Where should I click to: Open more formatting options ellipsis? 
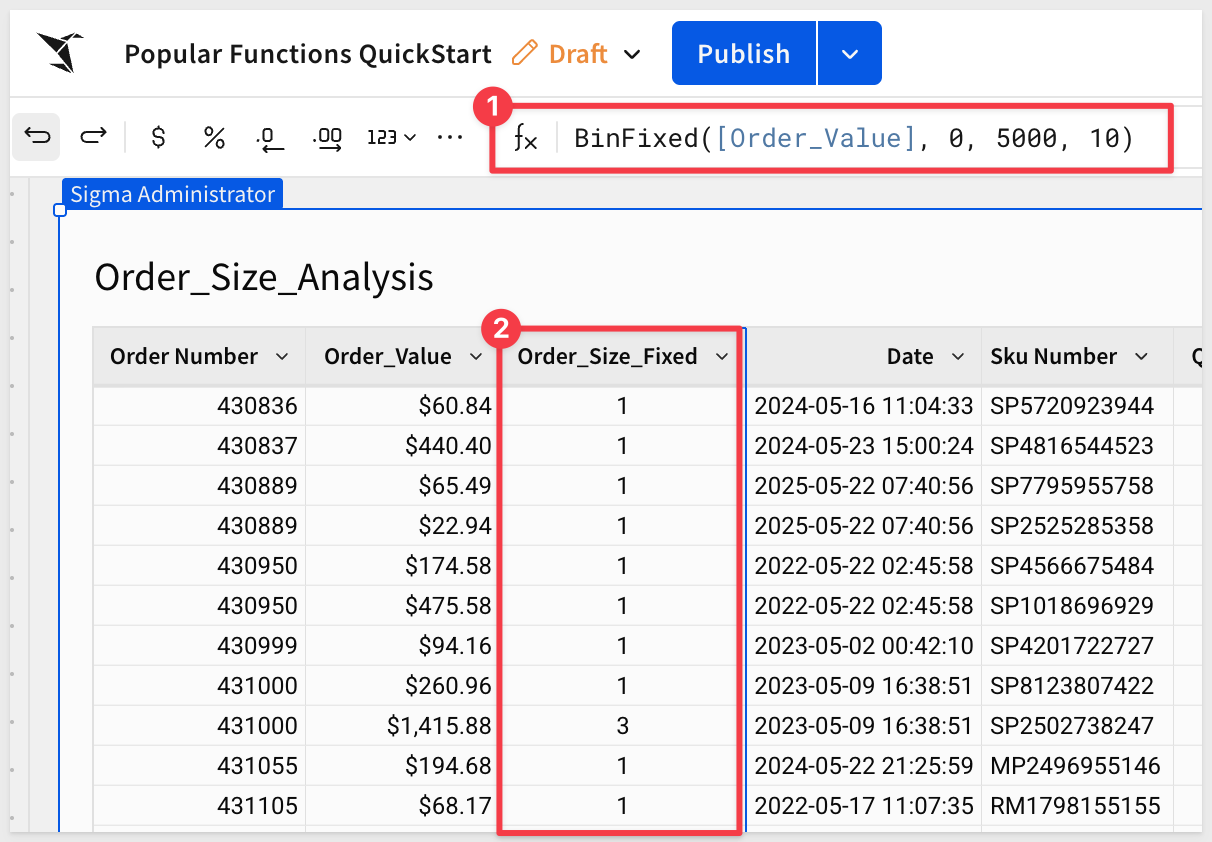(450, 137)
